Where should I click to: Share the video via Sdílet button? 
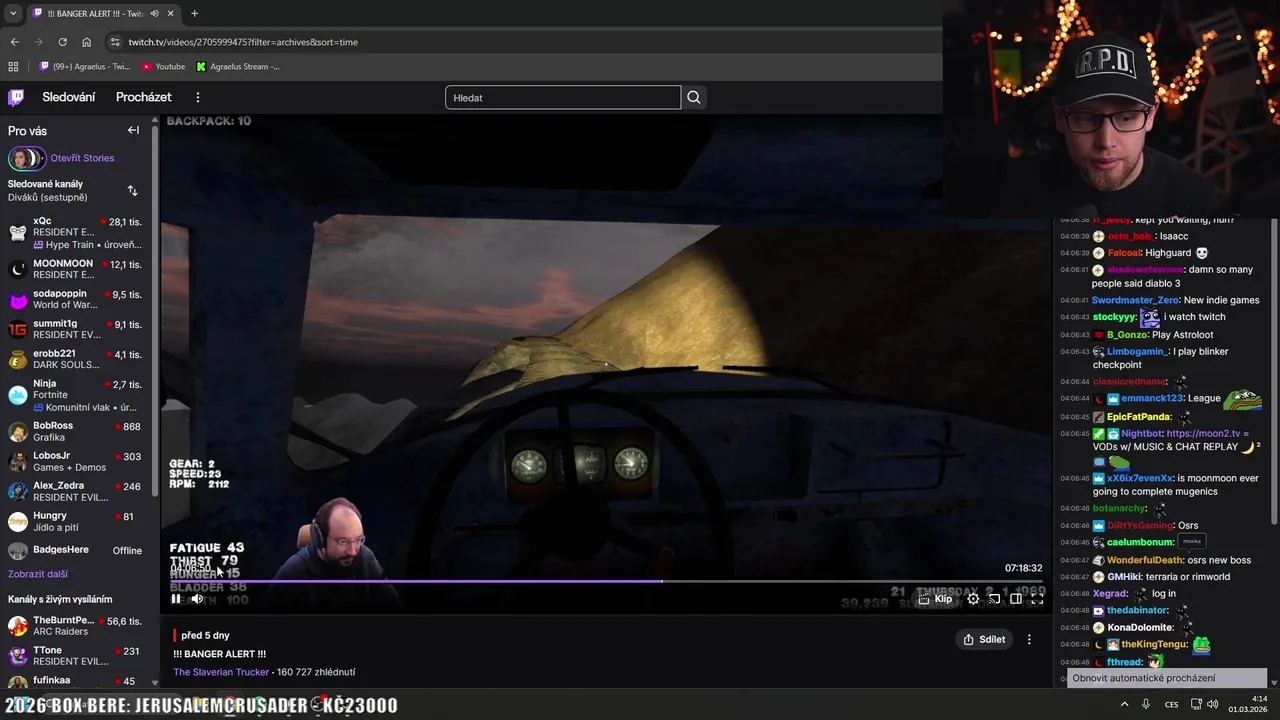[984, 639]
